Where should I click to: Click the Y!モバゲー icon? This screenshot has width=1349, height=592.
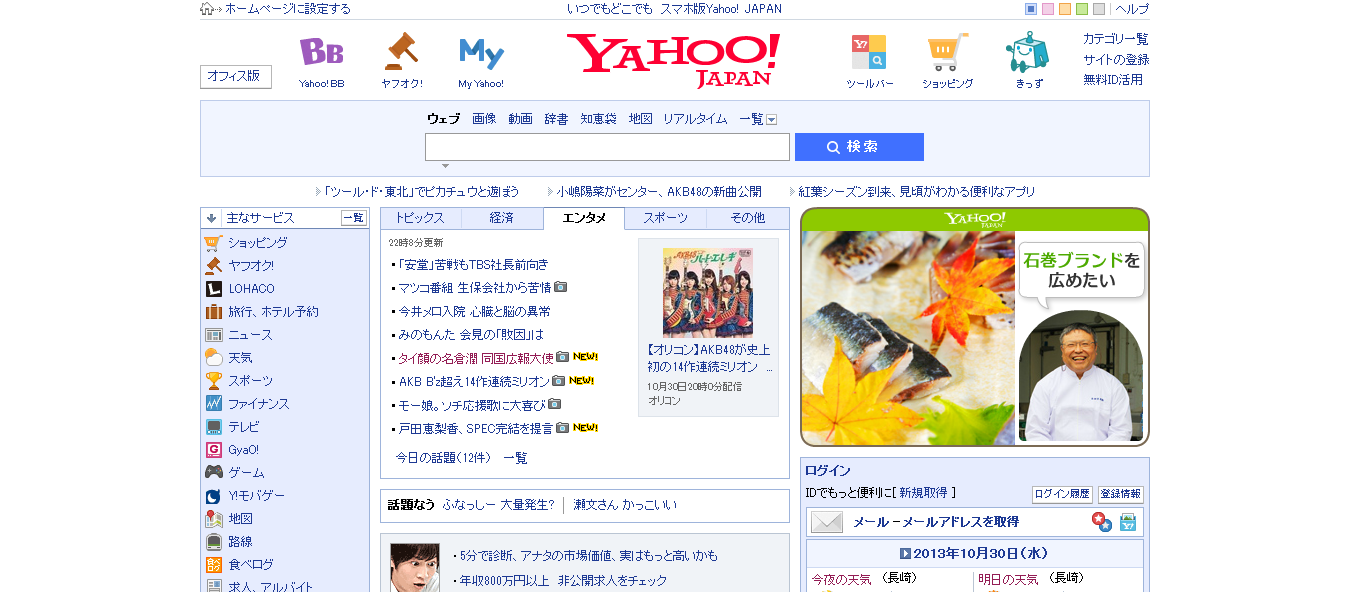pos(213,496)
